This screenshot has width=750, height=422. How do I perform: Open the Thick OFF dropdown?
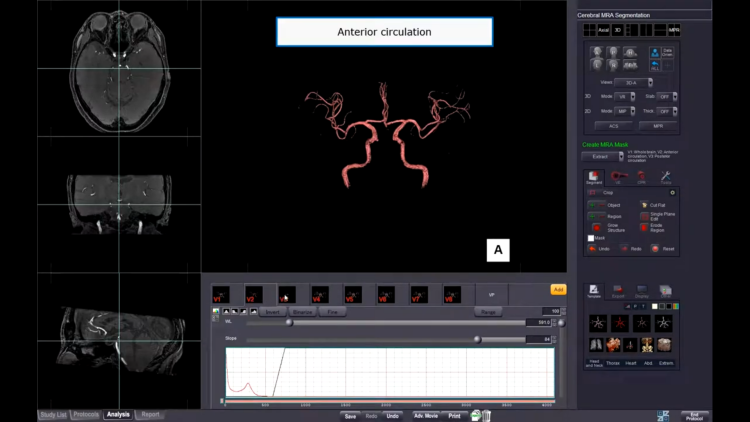tap(667, 111)
